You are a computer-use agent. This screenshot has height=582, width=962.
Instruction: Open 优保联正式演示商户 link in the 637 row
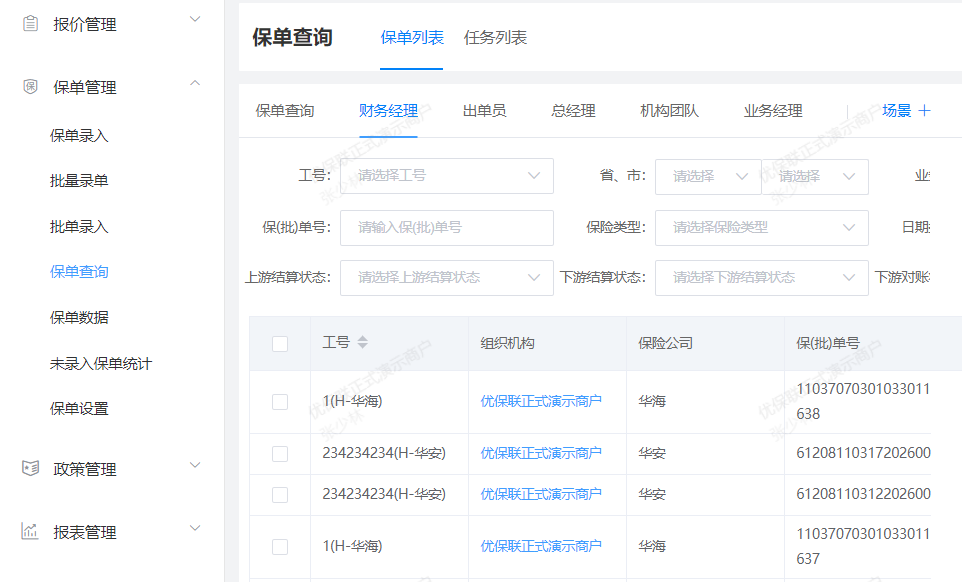541,546
